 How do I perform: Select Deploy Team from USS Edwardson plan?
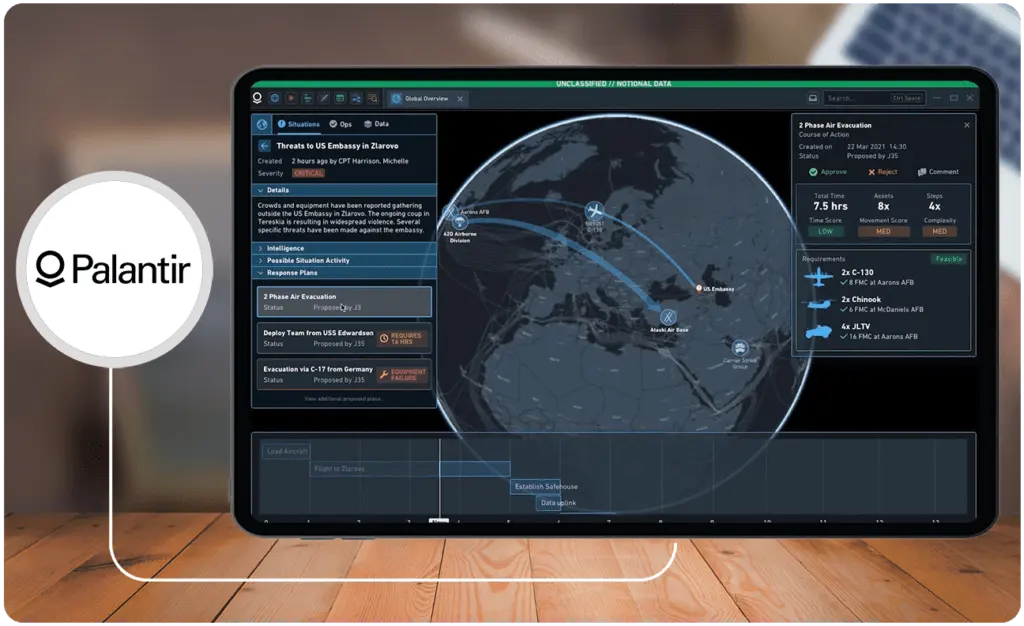(344, 338)
